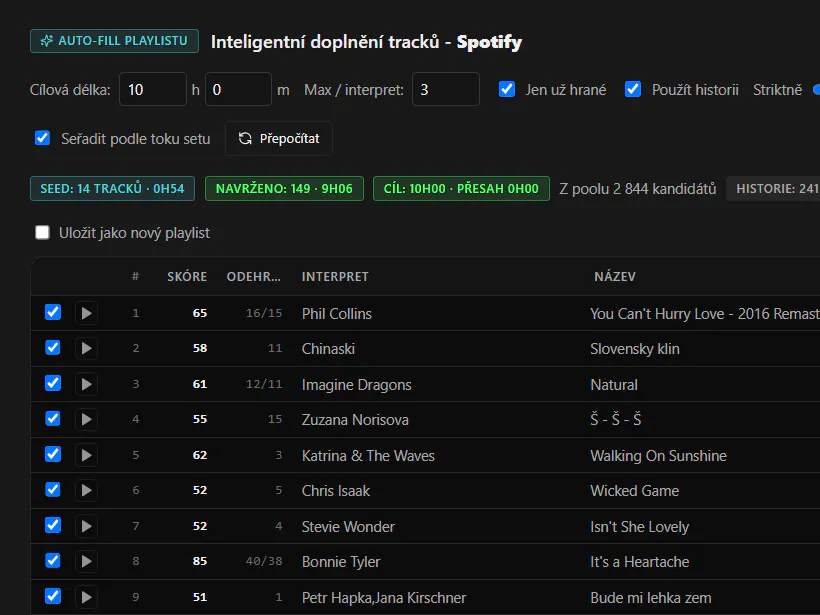Sort by the Interpret column header
820x615 pixels.
coord(335,277)
